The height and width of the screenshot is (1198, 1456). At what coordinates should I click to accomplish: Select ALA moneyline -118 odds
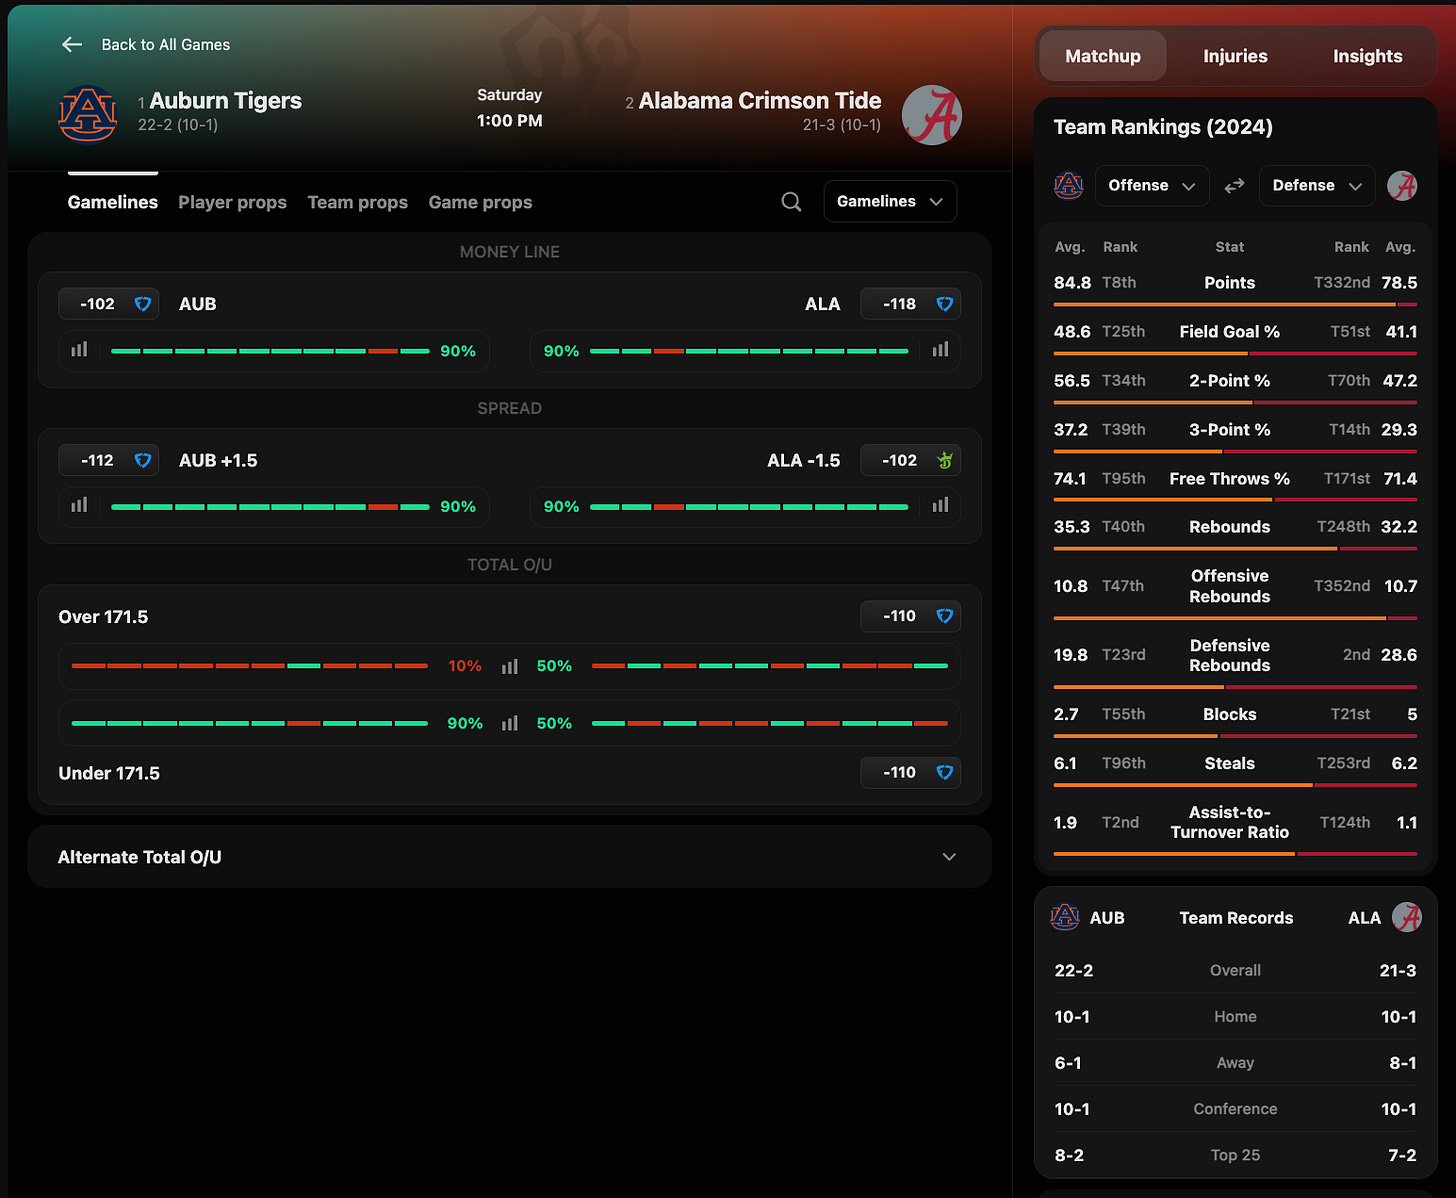pos(910,304)
